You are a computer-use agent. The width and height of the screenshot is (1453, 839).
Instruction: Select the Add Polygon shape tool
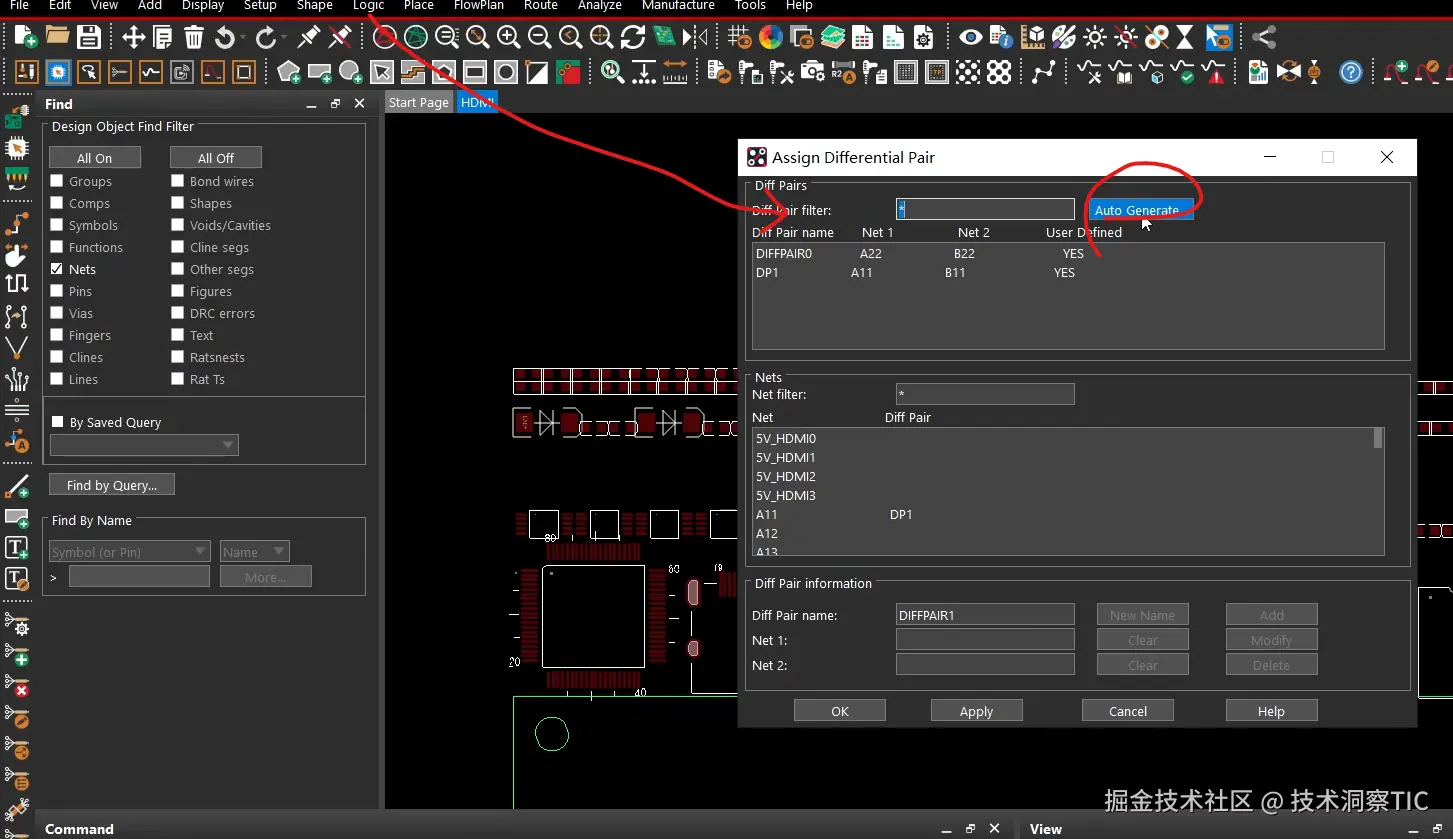point(289,73)
